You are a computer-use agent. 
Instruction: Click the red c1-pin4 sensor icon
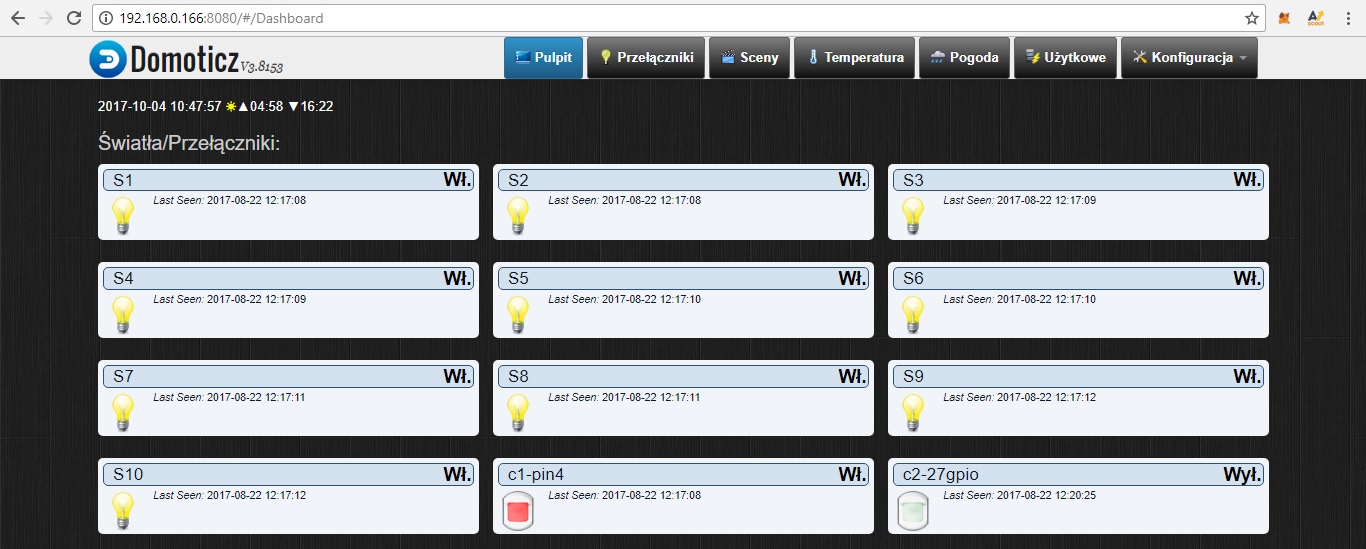coord(517,511)
